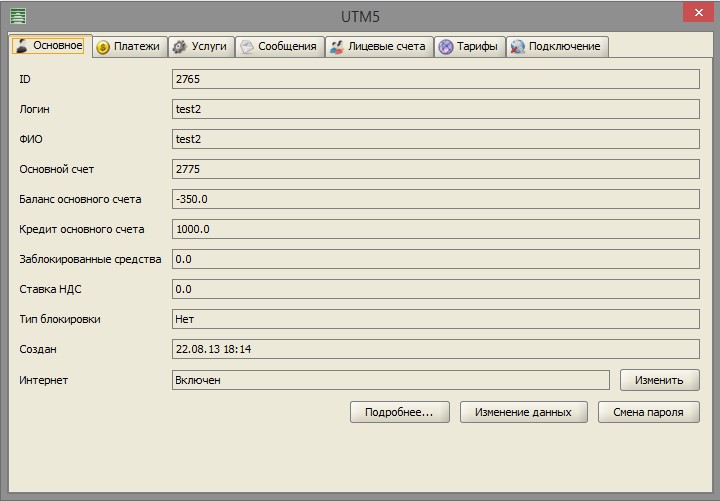The width and height of the screenshot is (720, 501).
Task: Click the Основной счет label
Action: tap(56, 169)
